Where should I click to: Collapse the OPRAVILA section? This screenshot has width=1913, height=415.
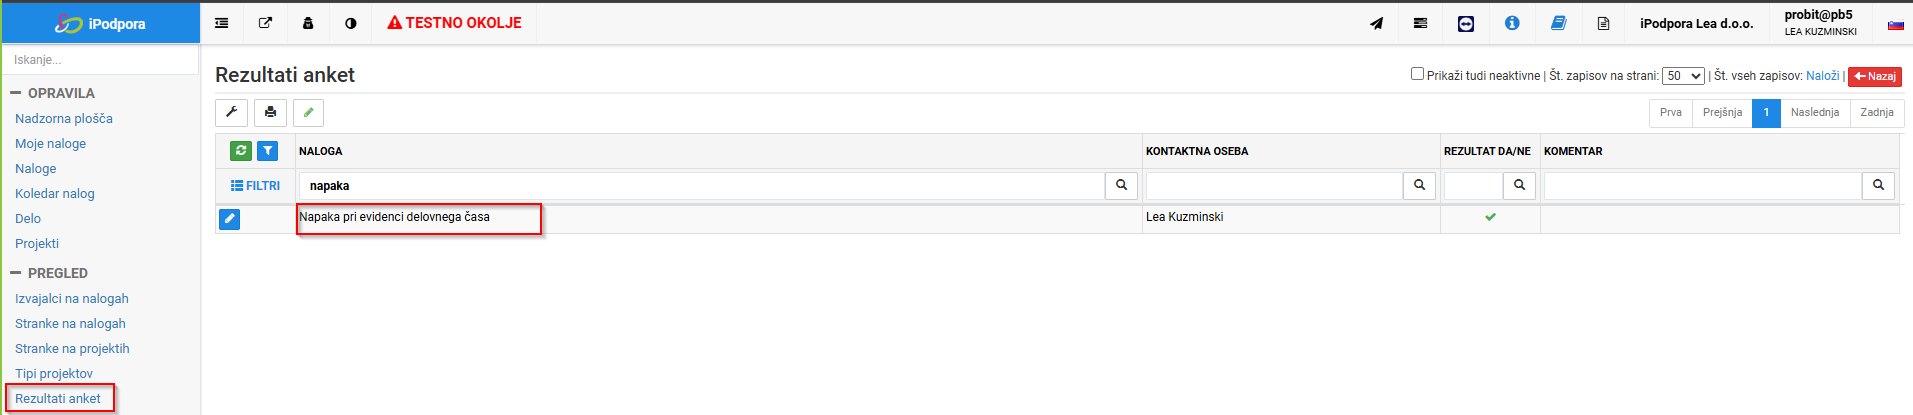[x=15, y=93]
